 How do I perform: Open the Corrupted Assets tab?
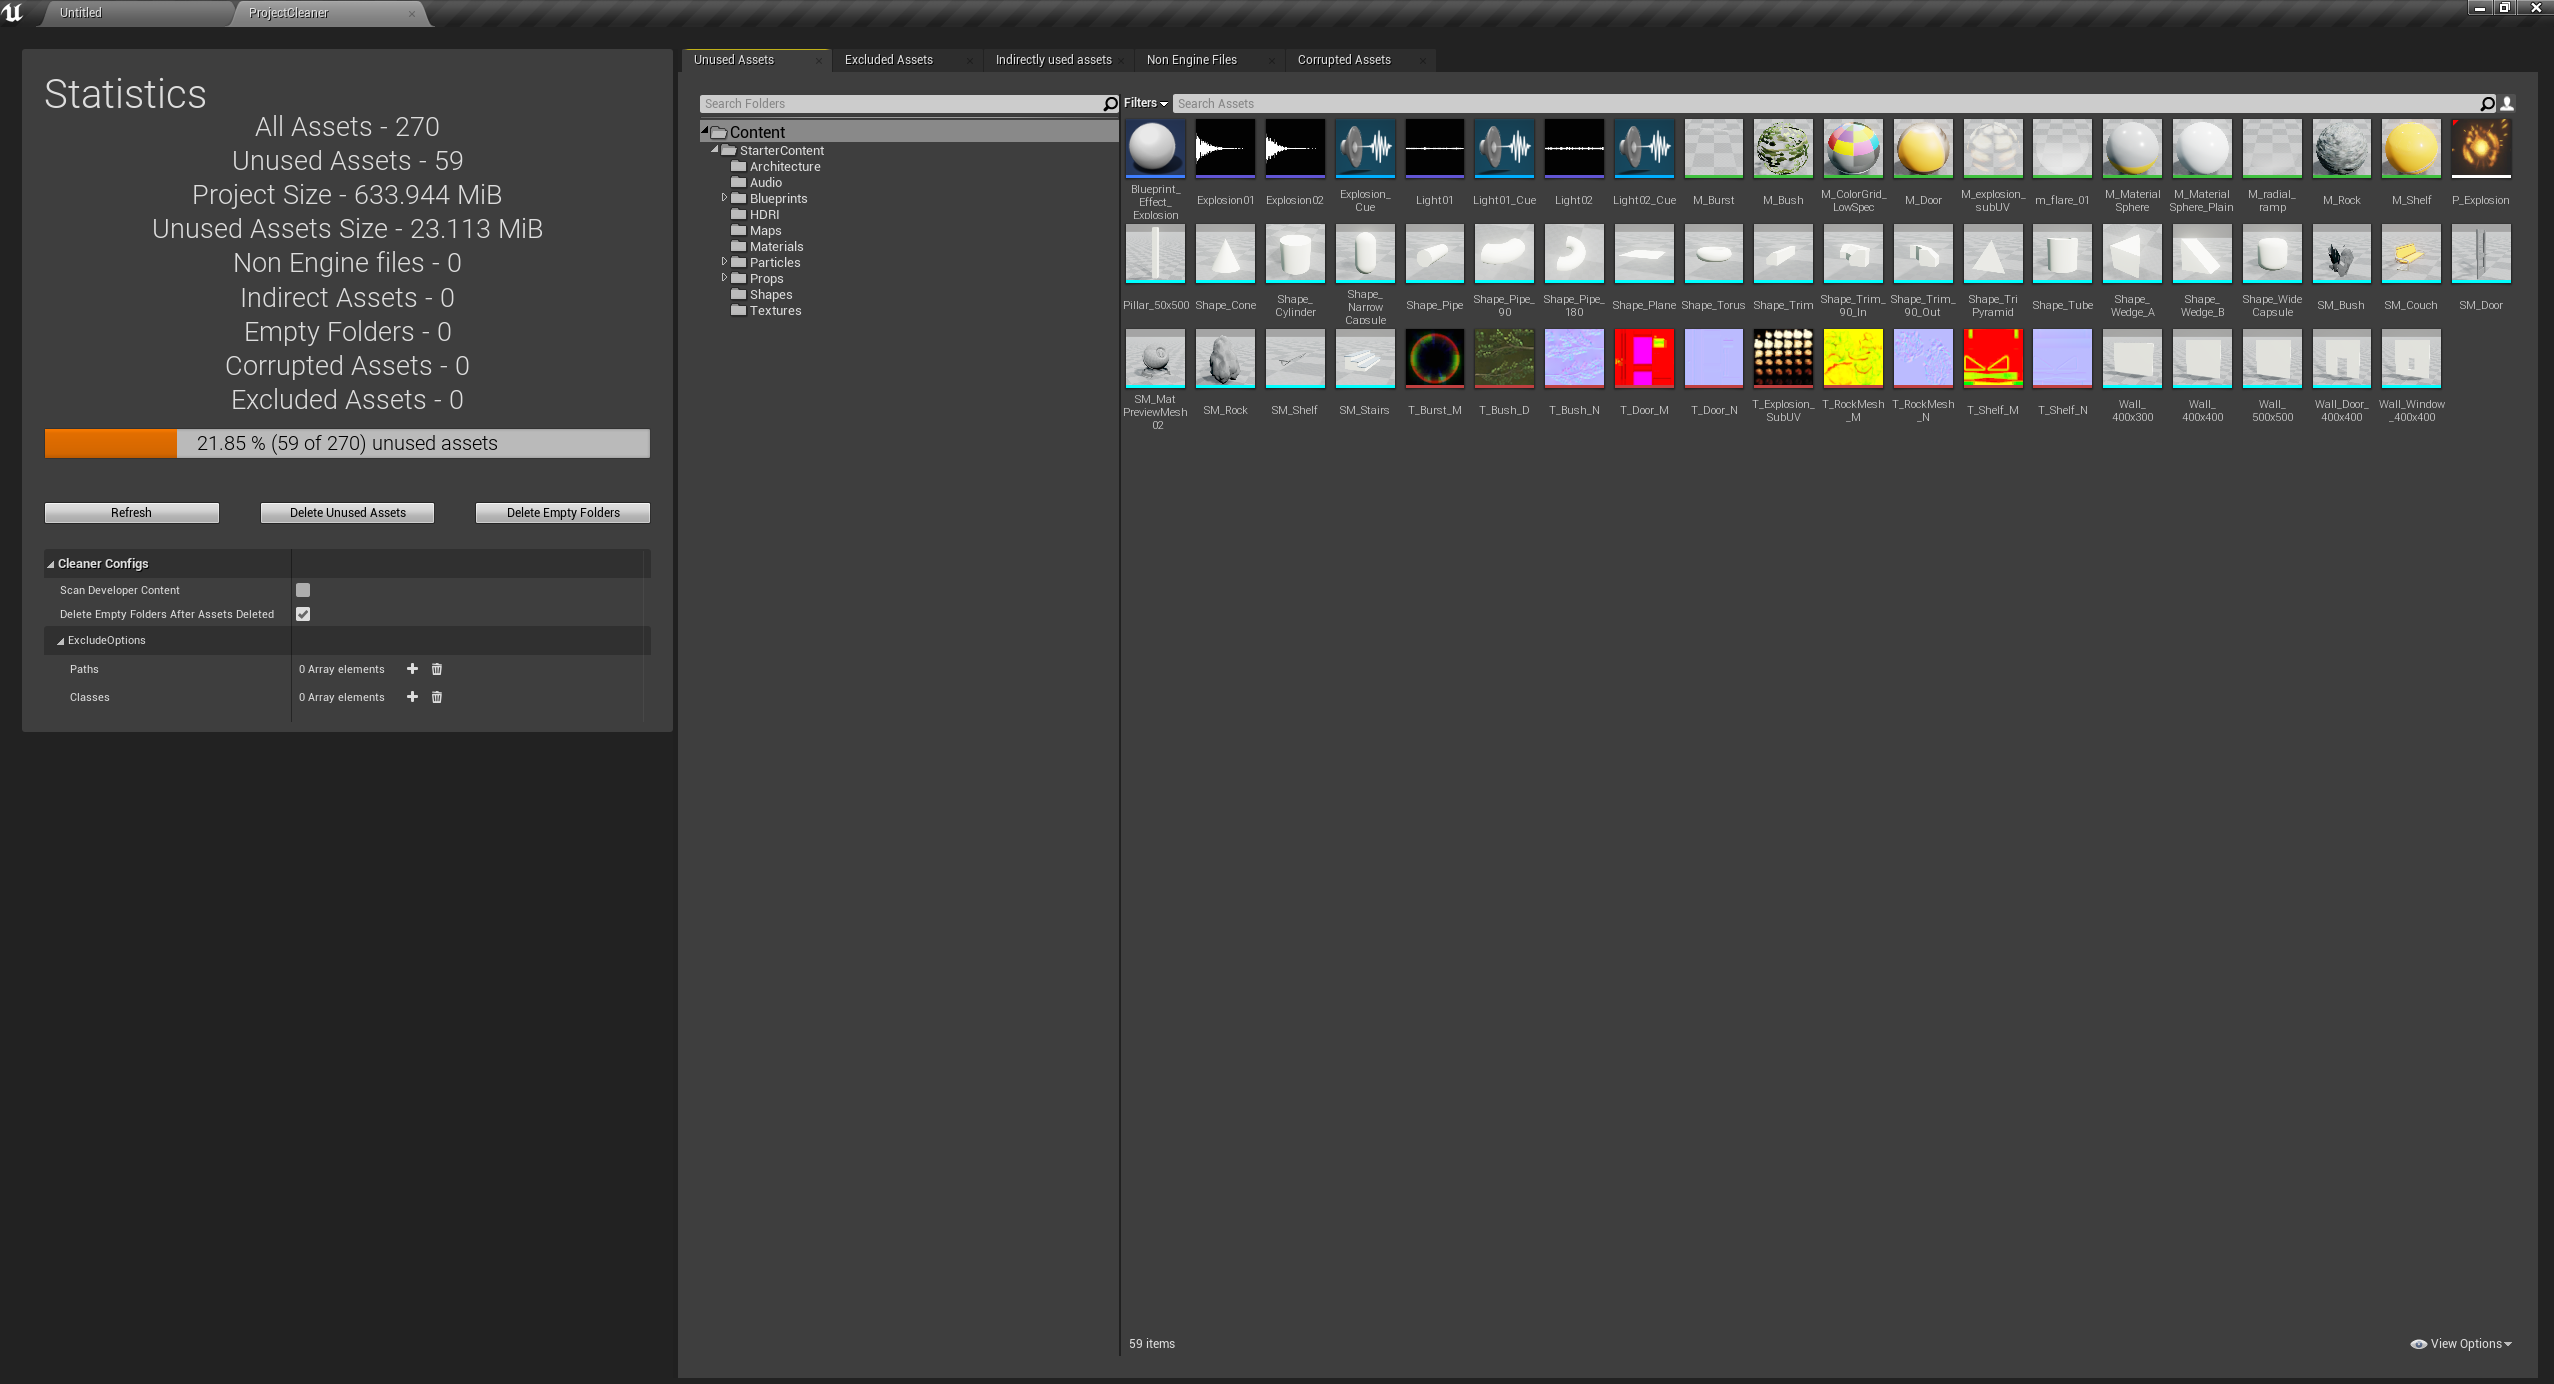click(1343, 60)
